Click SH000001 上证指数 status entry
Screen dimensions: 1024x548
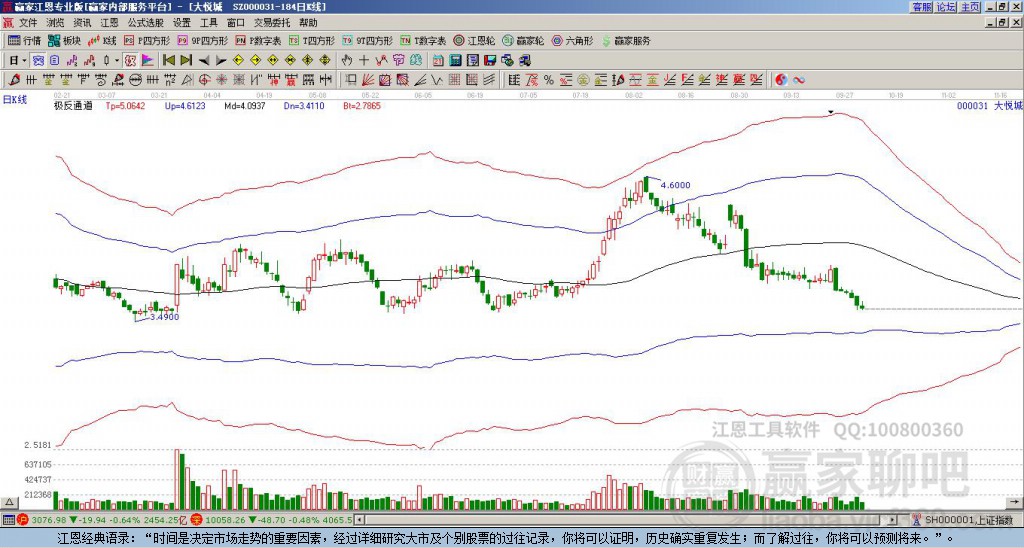[970, 520]
